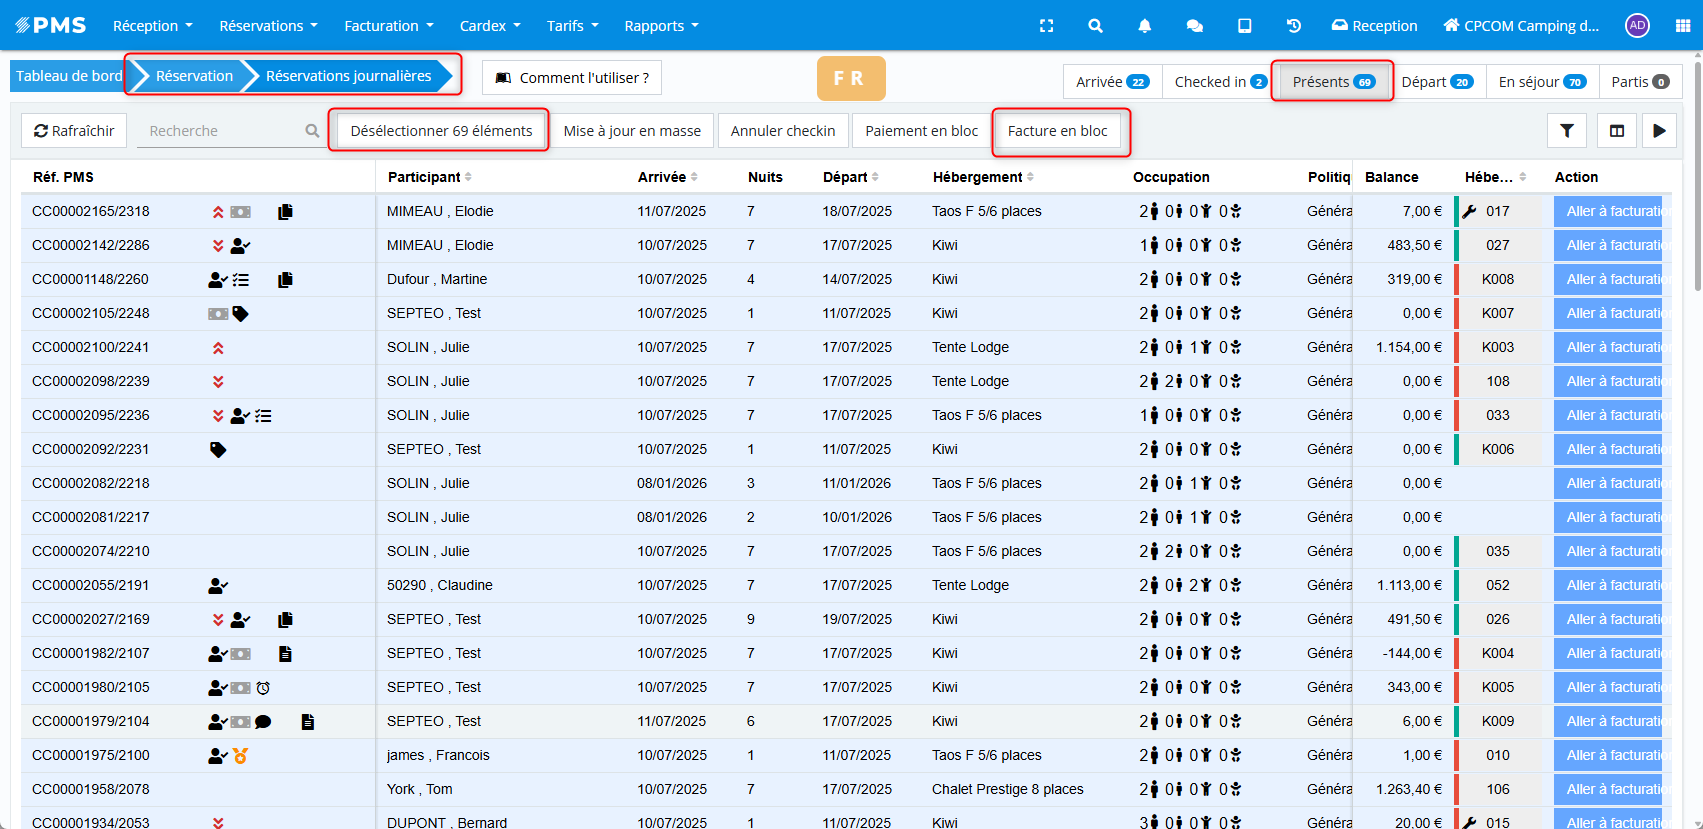Click the Facture en bloc button
This screenshot has width=1703, height=829.
[1057, 131]
